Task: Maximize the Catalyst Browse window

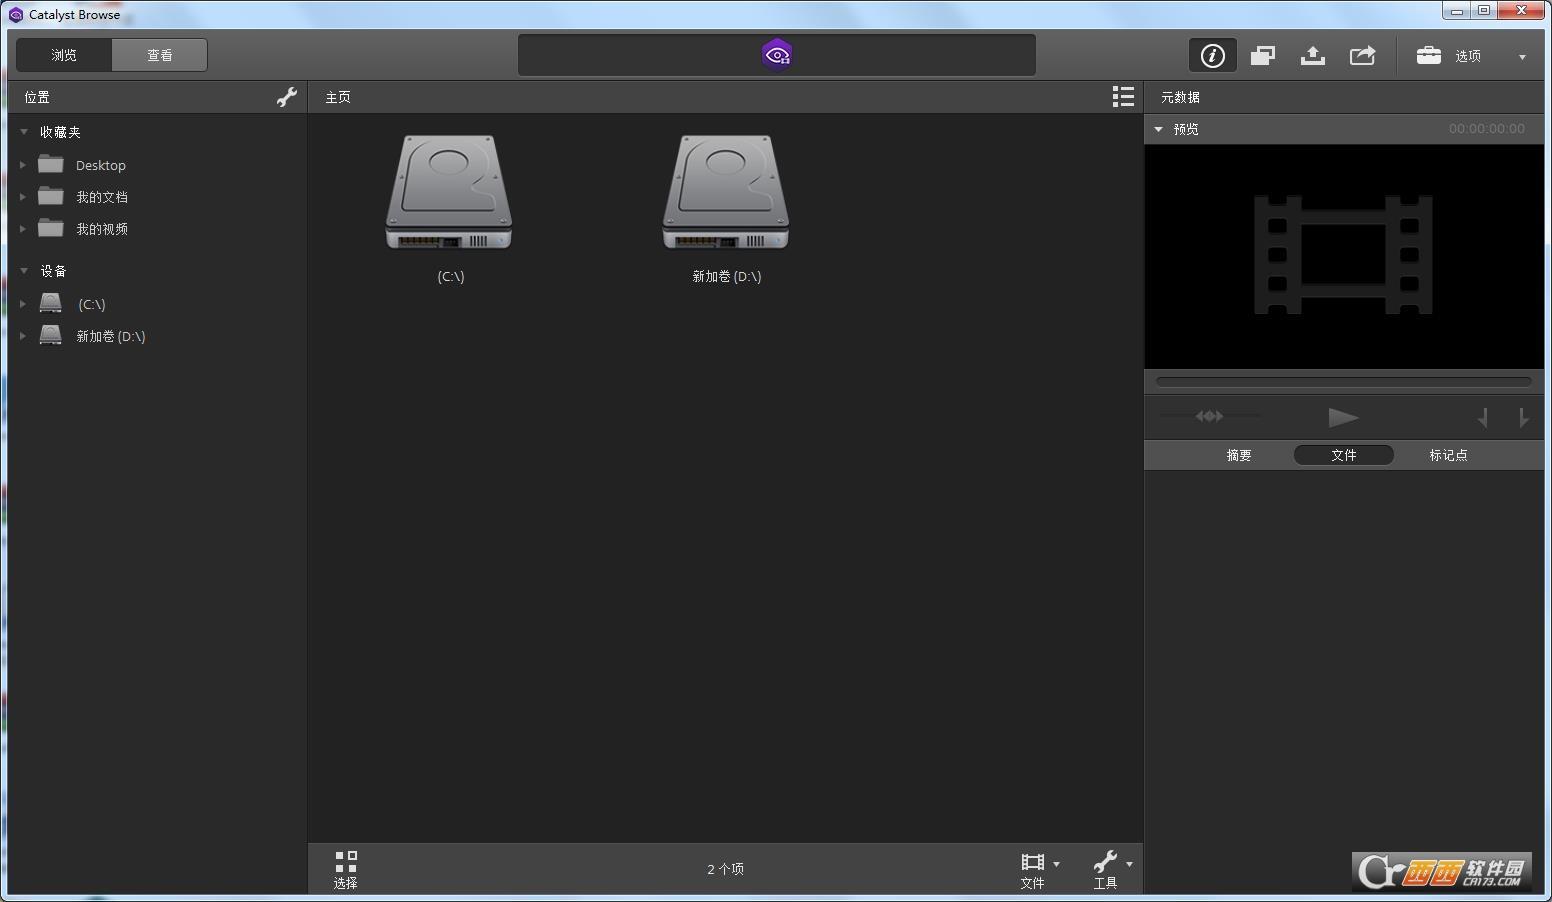Action: coord(1485,11)
